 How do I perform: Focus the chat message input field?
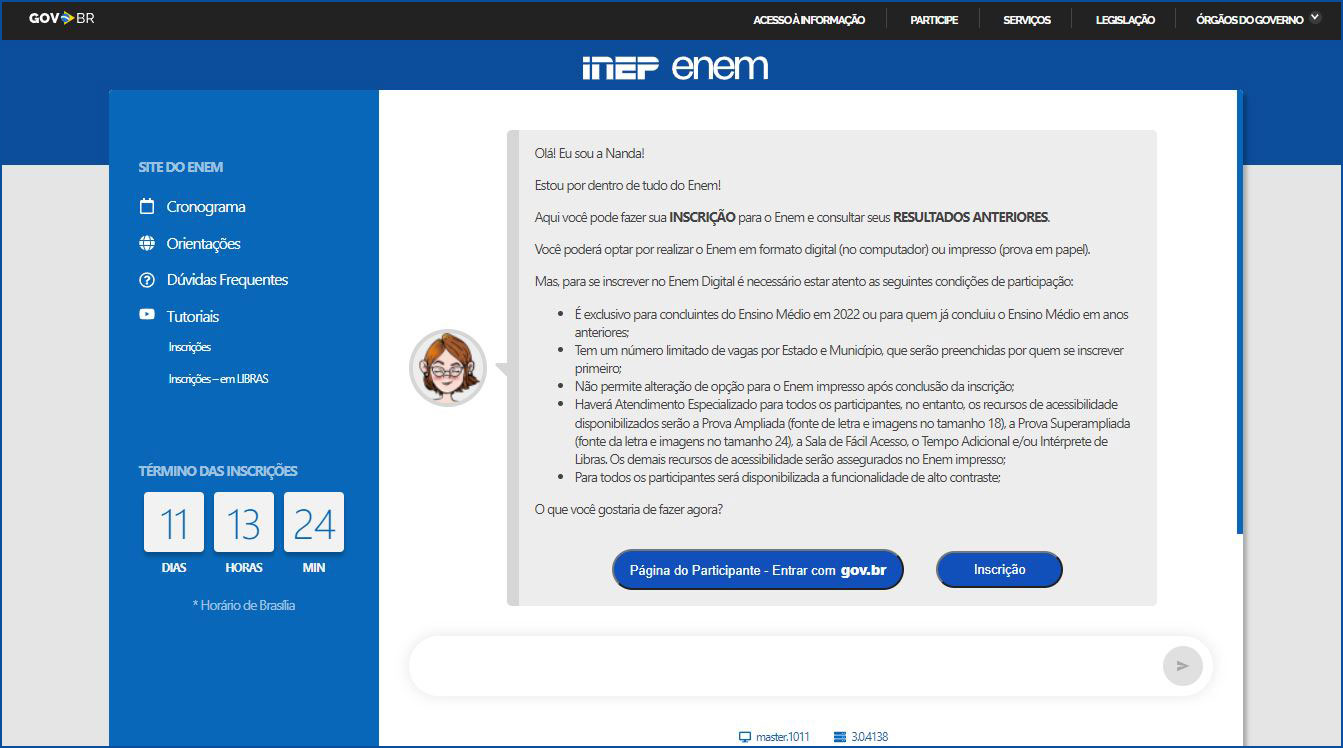780,665
